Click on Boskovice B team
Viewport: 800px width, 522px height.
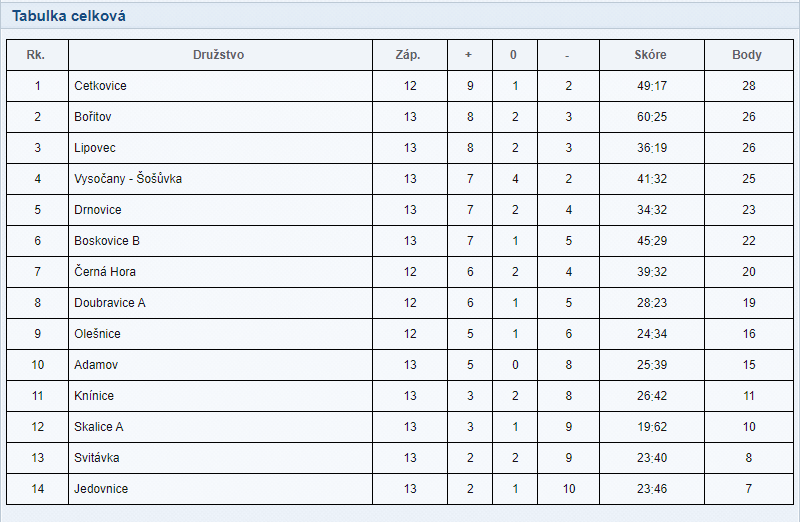(107, 241)
